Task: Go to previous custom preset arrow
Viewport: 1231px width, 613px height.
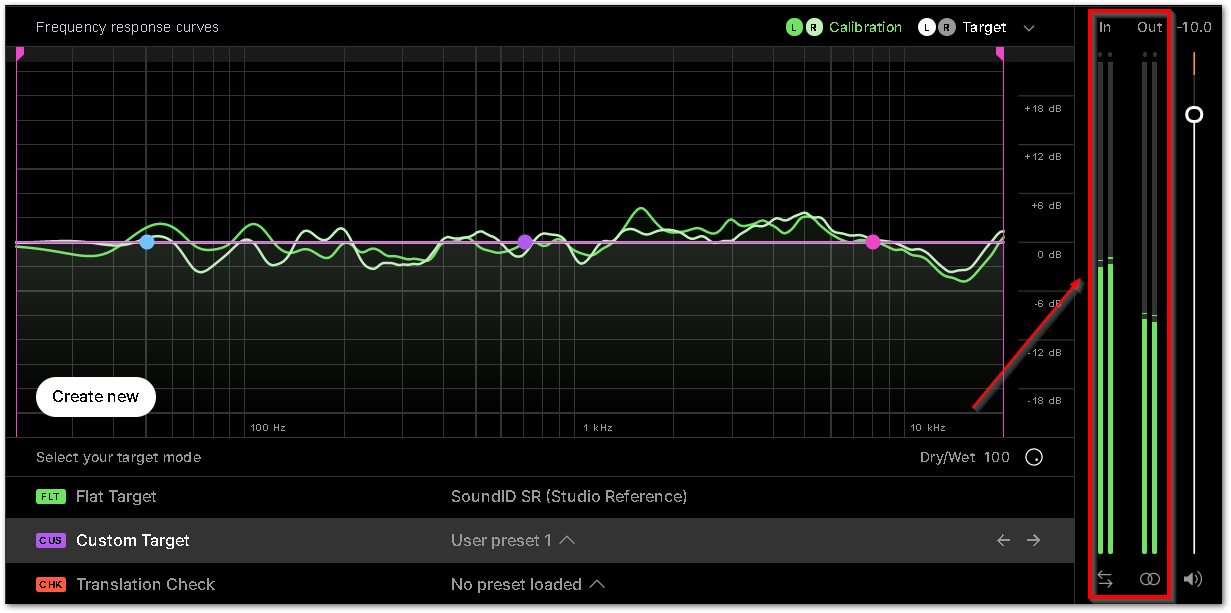Action: (1004, 541)
